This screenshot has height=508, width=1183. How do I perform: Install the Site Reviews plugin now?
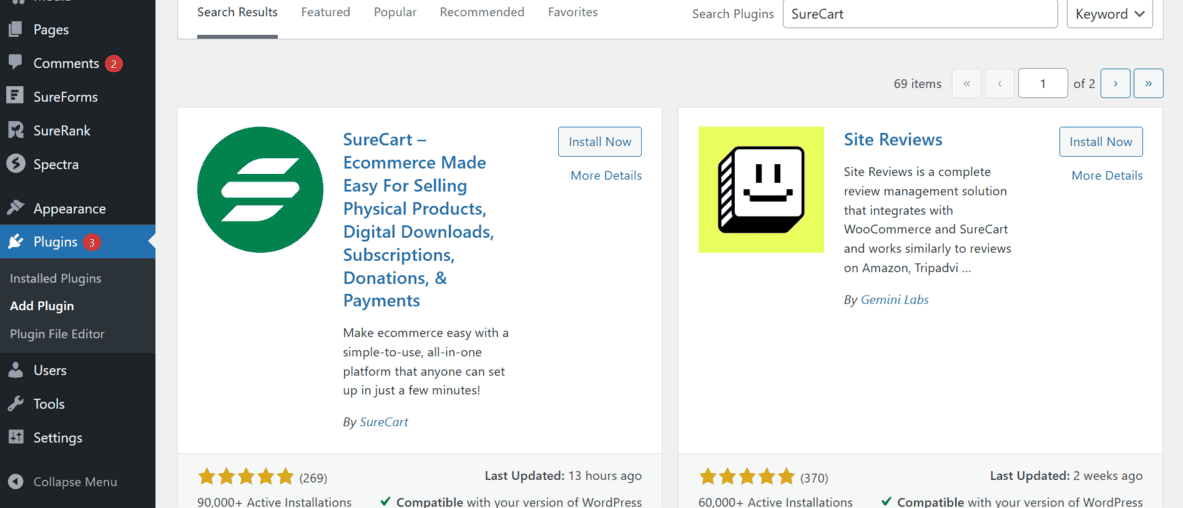pos(1101,142)
